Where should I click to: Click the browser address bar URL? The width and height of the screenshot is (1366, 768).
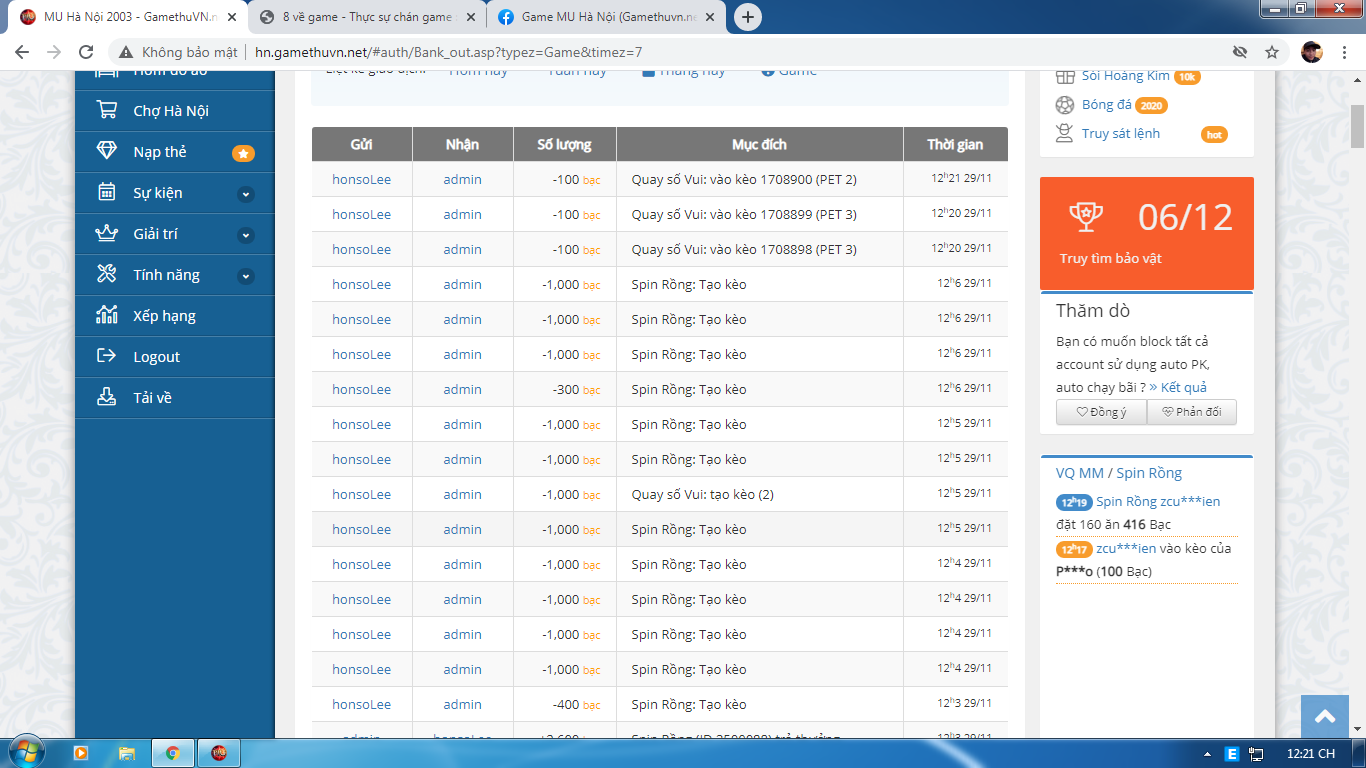pos(448,52)
